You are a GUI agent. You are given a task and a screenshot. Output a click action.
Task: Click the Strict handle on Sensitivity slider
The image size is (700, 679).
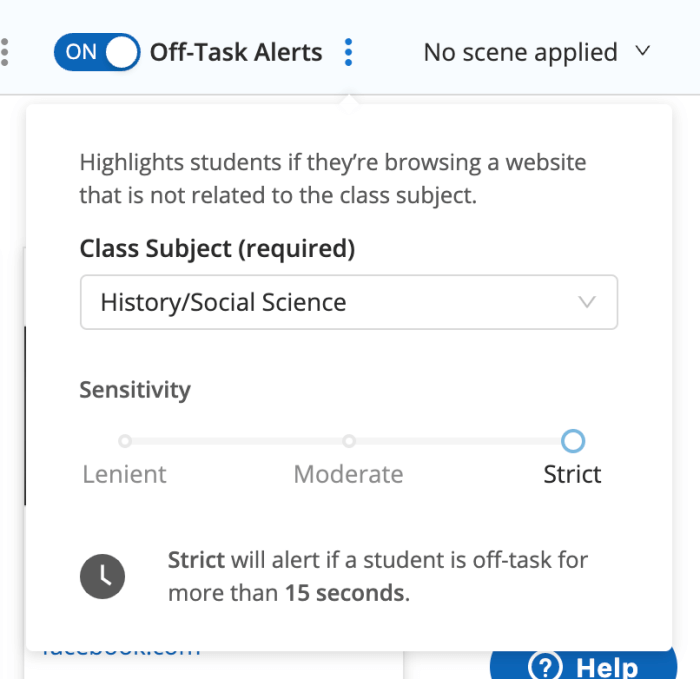click(x=573, y=441)
